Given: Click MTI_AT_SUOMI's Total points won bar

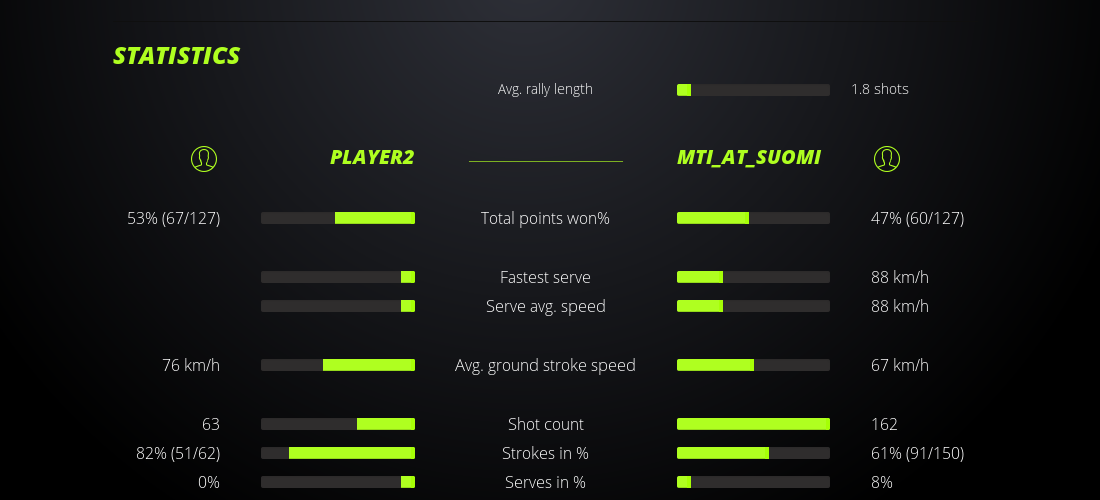Looking at the screenshot, I should [x=753, y=218].
